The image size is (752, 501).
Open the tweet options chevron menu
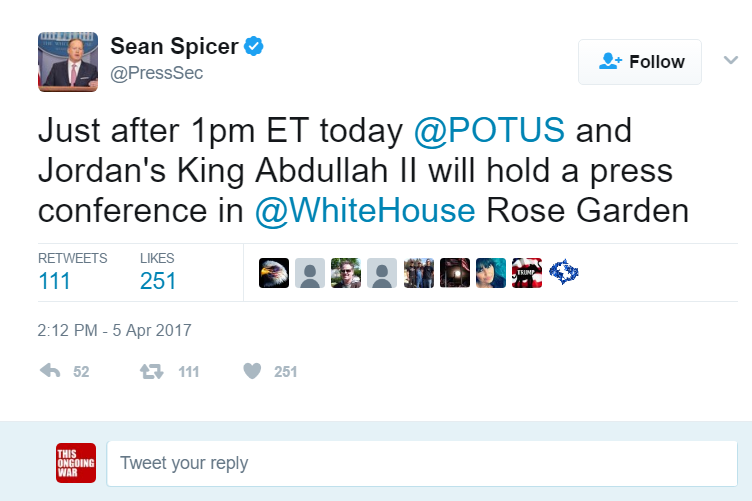tap(731, 60)
